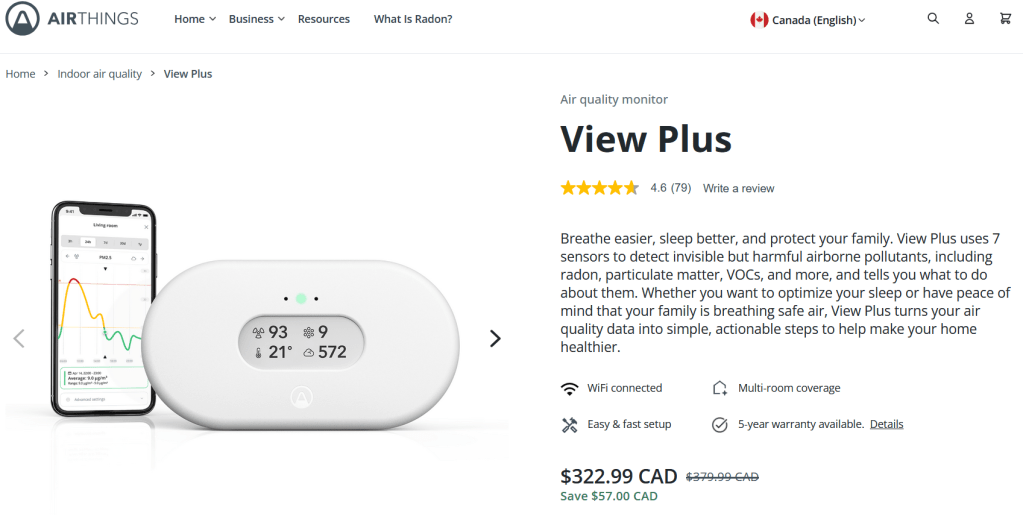Open the shopping cart icon
The width and height of the screenshot is (1023, 516).
click(1005, 18)
